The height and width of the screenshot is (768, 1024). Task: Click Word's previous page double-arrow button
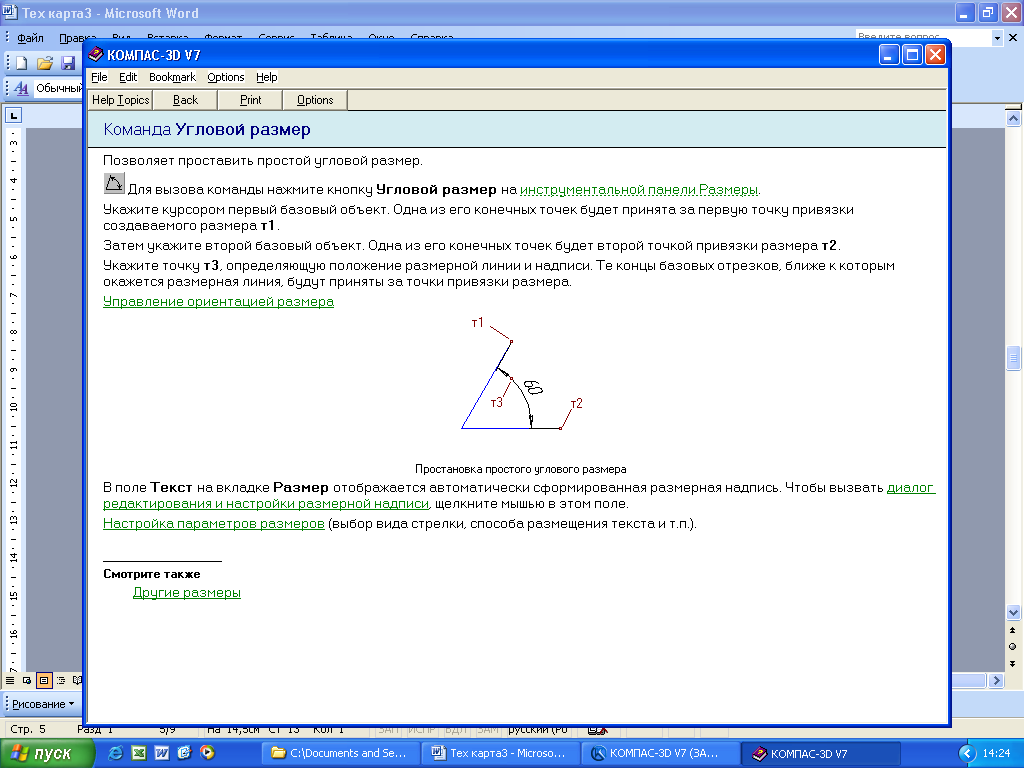pyautogui.click(x=1013, y=630)
